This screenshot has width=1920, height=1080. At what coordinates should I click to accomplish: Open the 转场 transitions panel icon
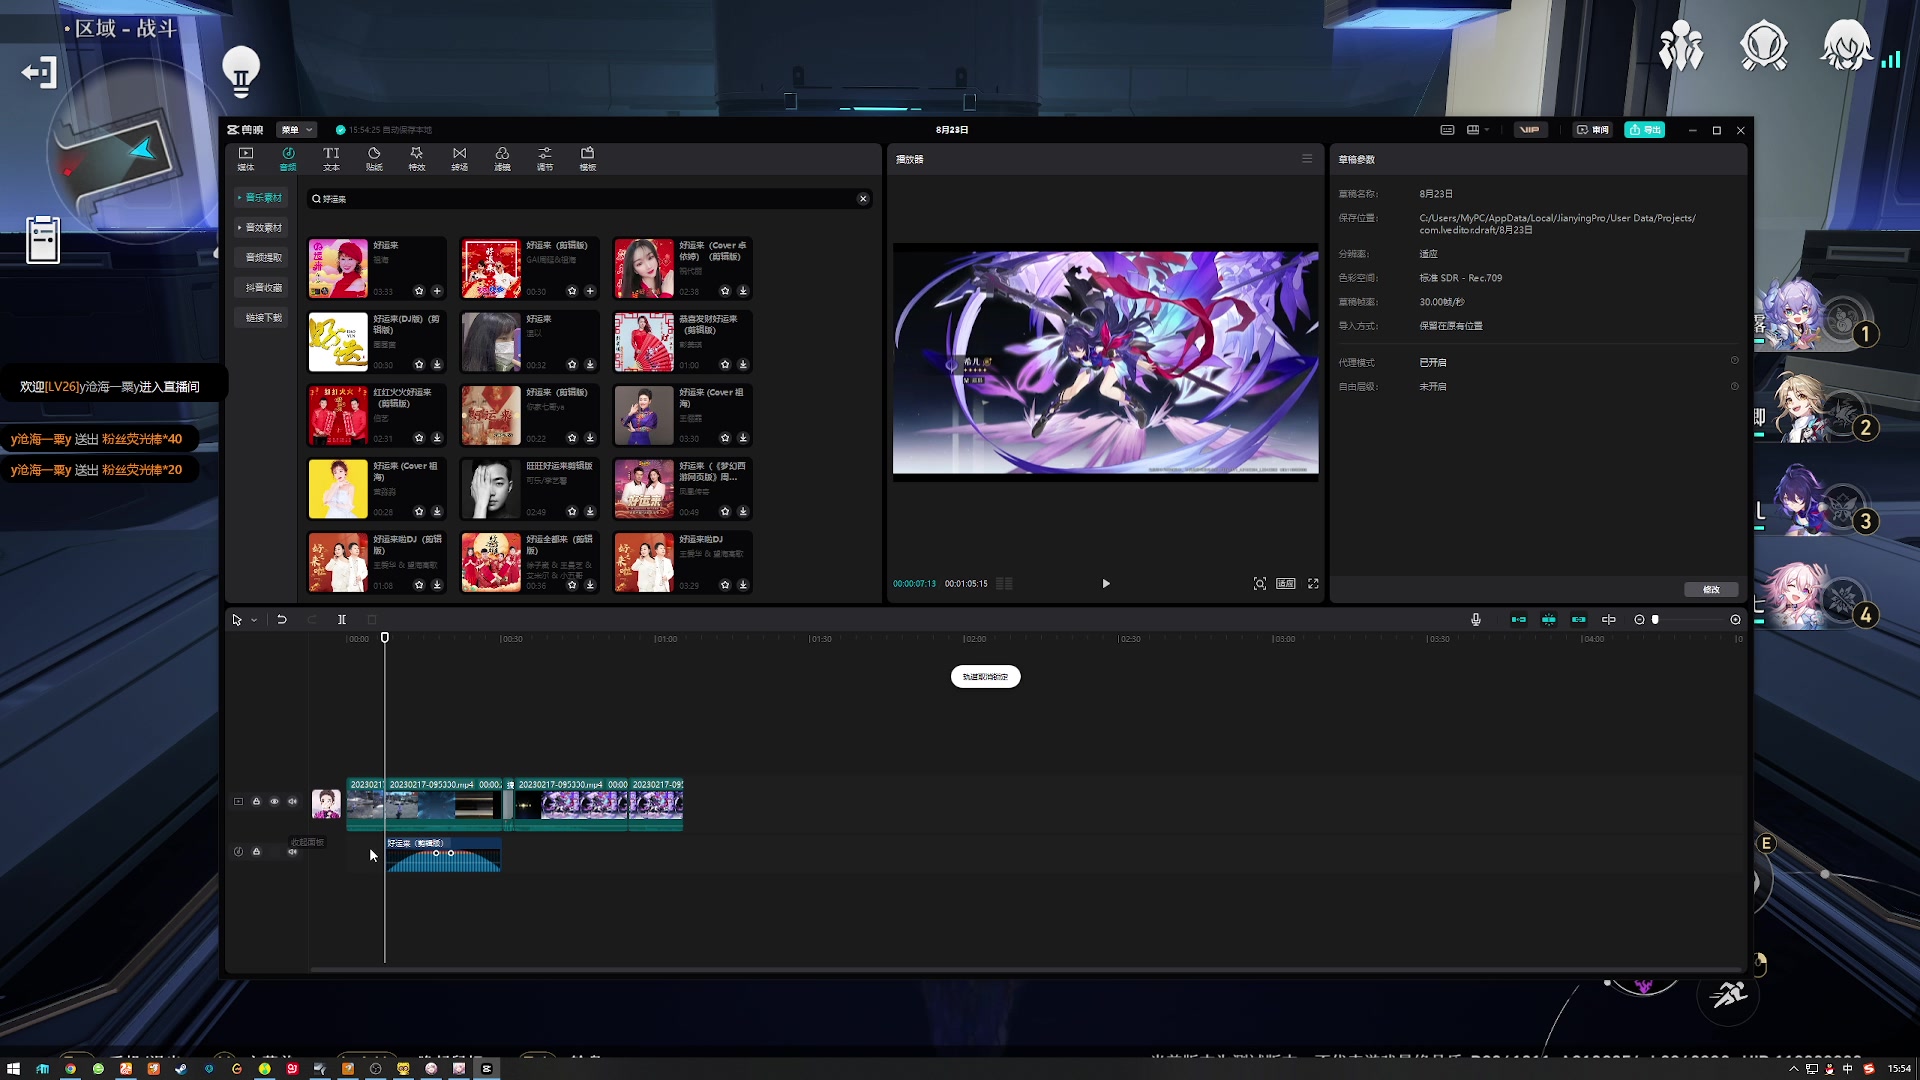coord(459,158)
